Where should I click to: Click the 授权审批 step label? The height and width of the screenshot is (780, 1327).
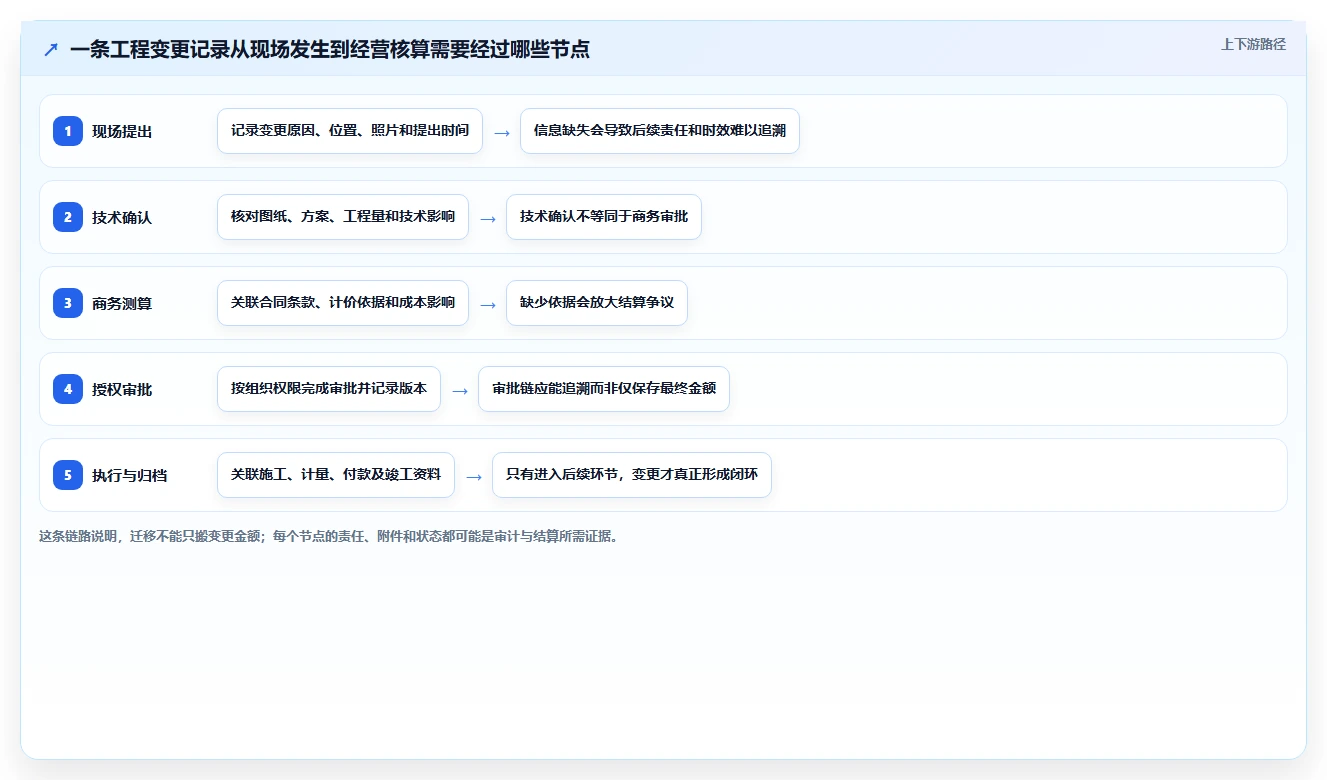click(122, 389)
